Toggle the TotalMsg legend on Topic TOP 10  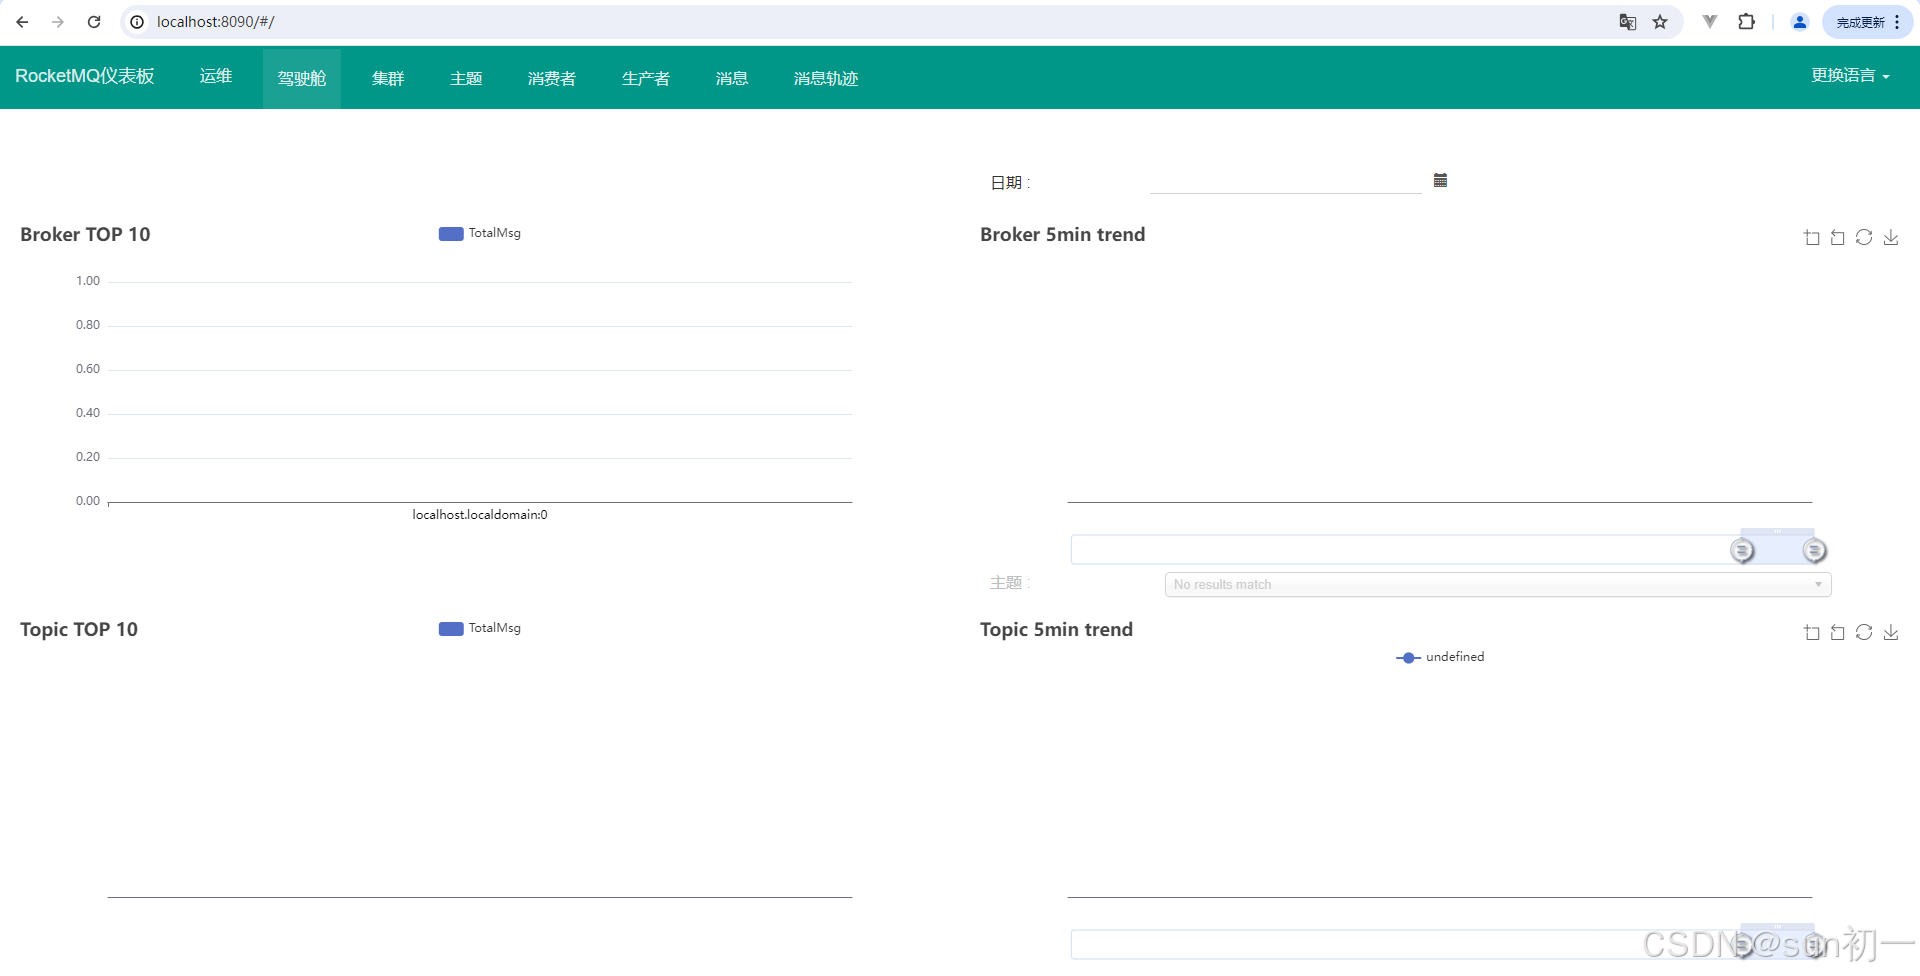click(479, 628)
